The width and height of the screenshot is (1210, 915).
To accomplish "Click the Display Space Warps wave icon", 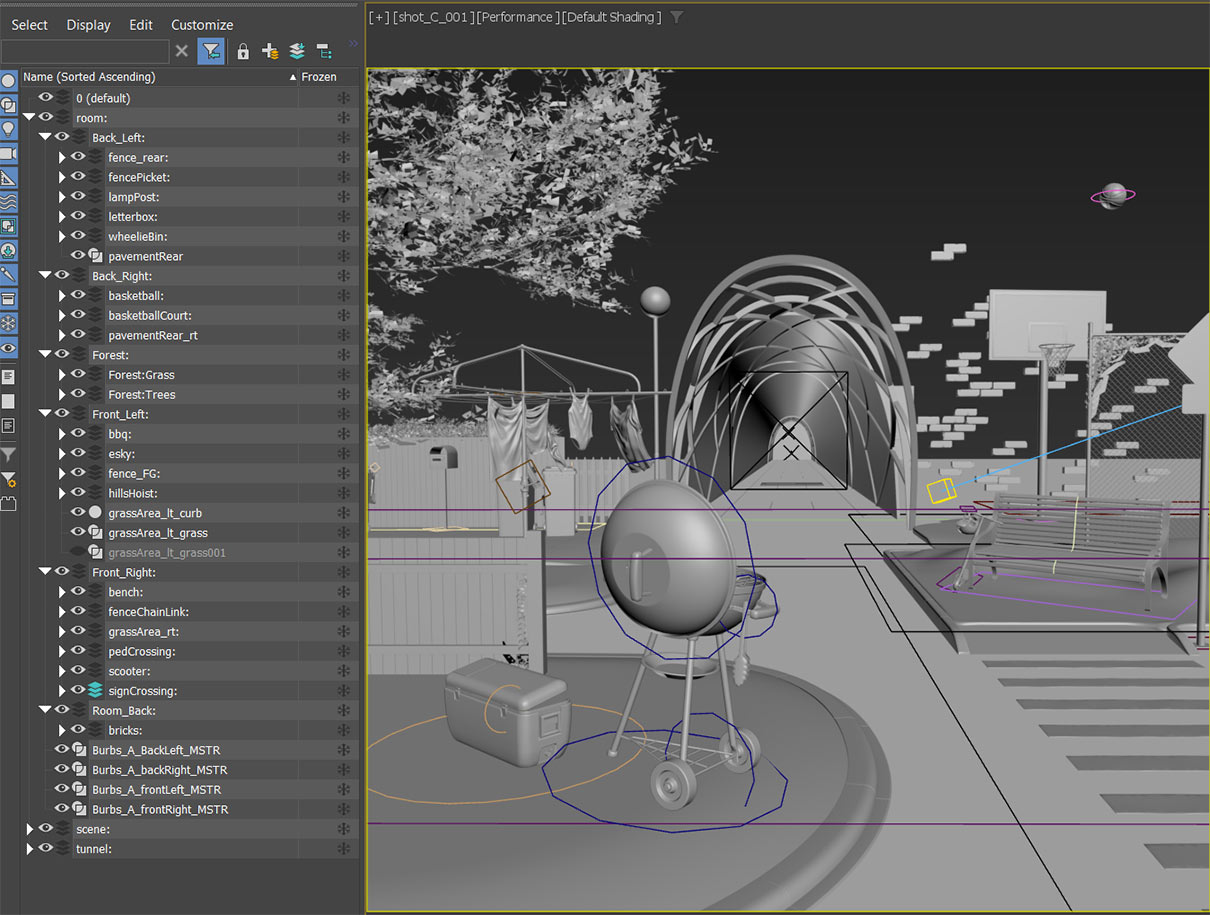I will pos(8,202).
